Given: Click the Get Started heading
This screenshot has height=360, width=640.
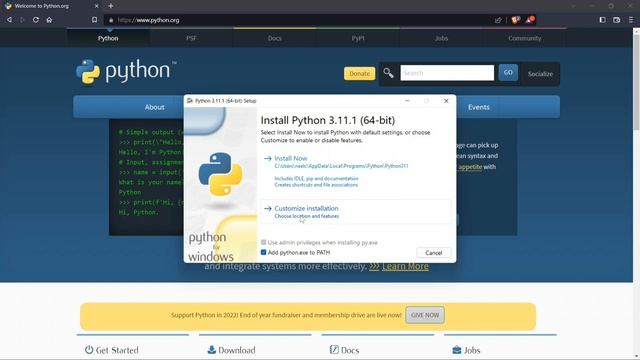Looking at the screenshot, I should coord(117,350).
